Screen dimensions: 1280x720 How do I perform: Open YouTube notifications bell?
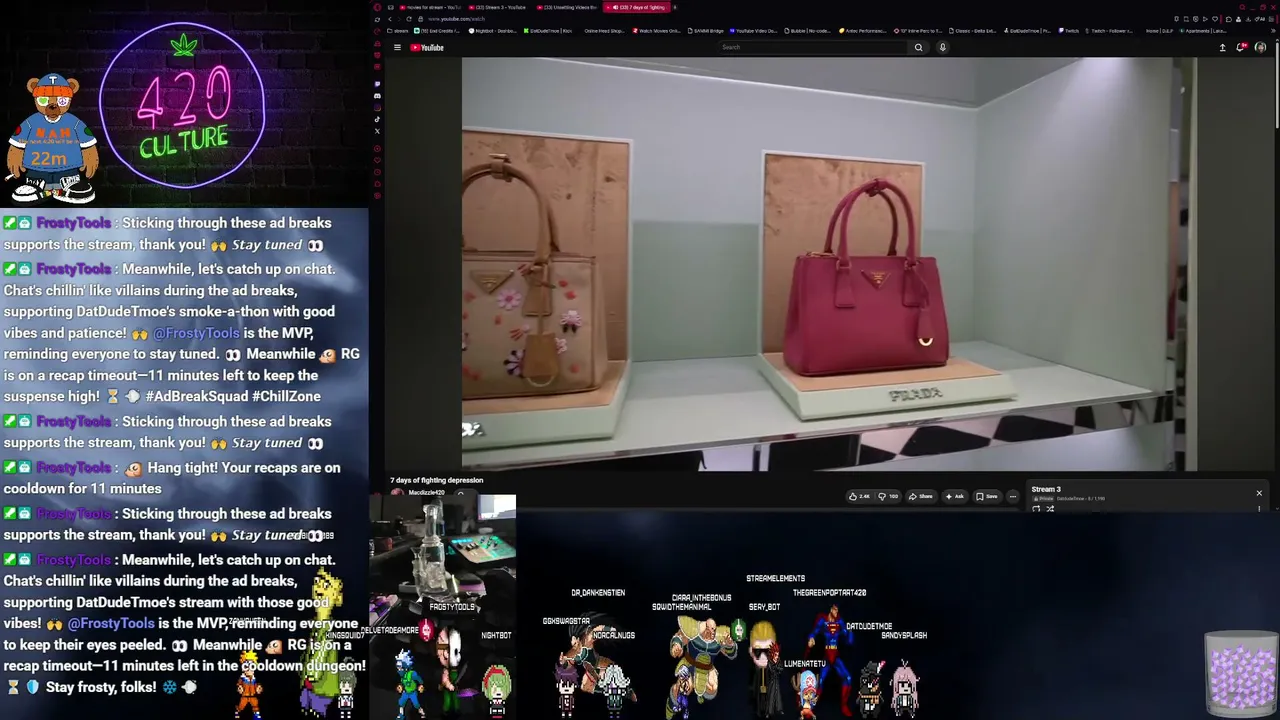1241,47
